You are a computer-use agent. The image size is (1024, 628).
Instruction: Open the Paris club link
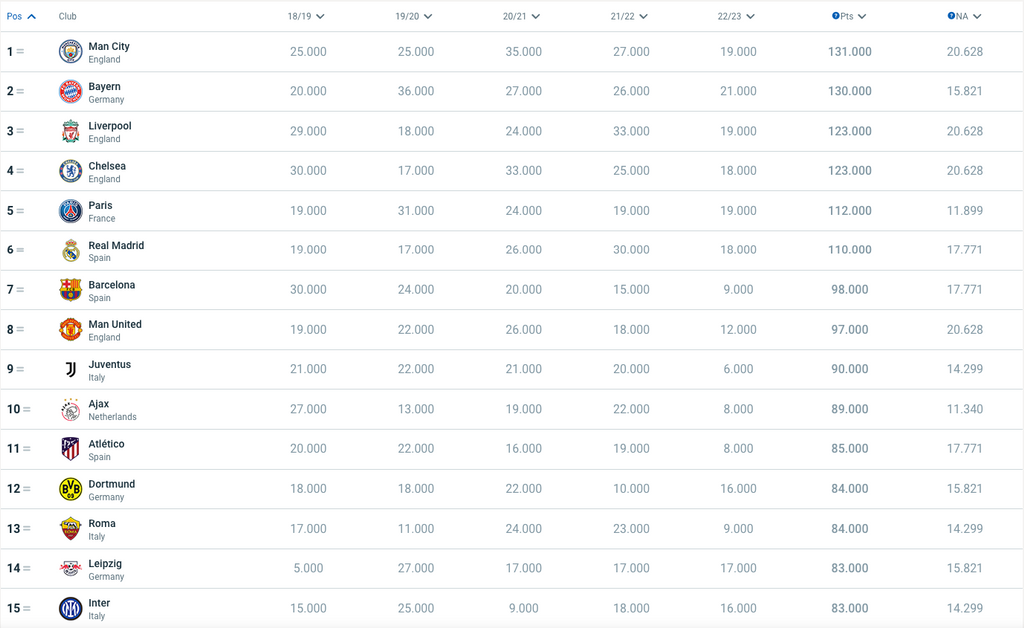pyautogui.click(x=100, y=205)
